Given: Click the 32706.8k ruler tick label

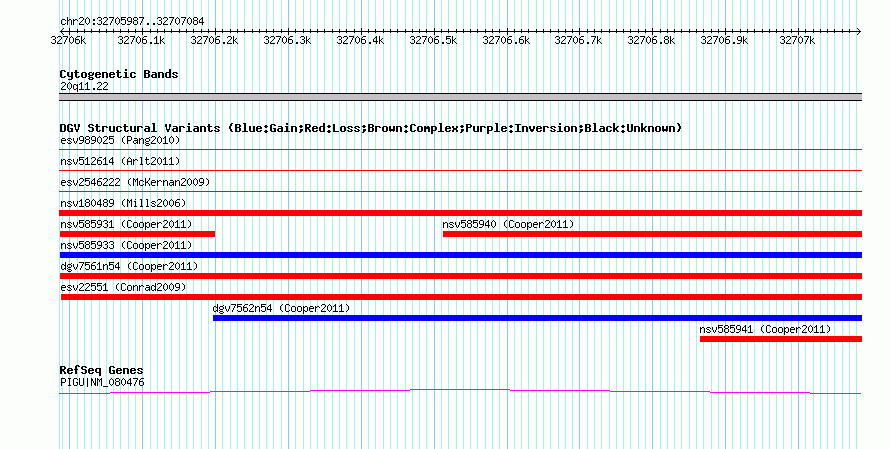Looking at the screenshot, I should pyautogui.click(x=651, y=40).
